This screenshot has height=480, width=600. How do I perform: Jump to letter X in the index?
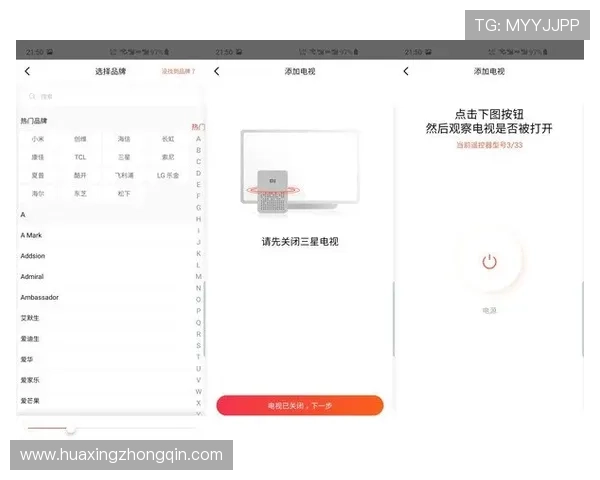click(x=198, y=403)
